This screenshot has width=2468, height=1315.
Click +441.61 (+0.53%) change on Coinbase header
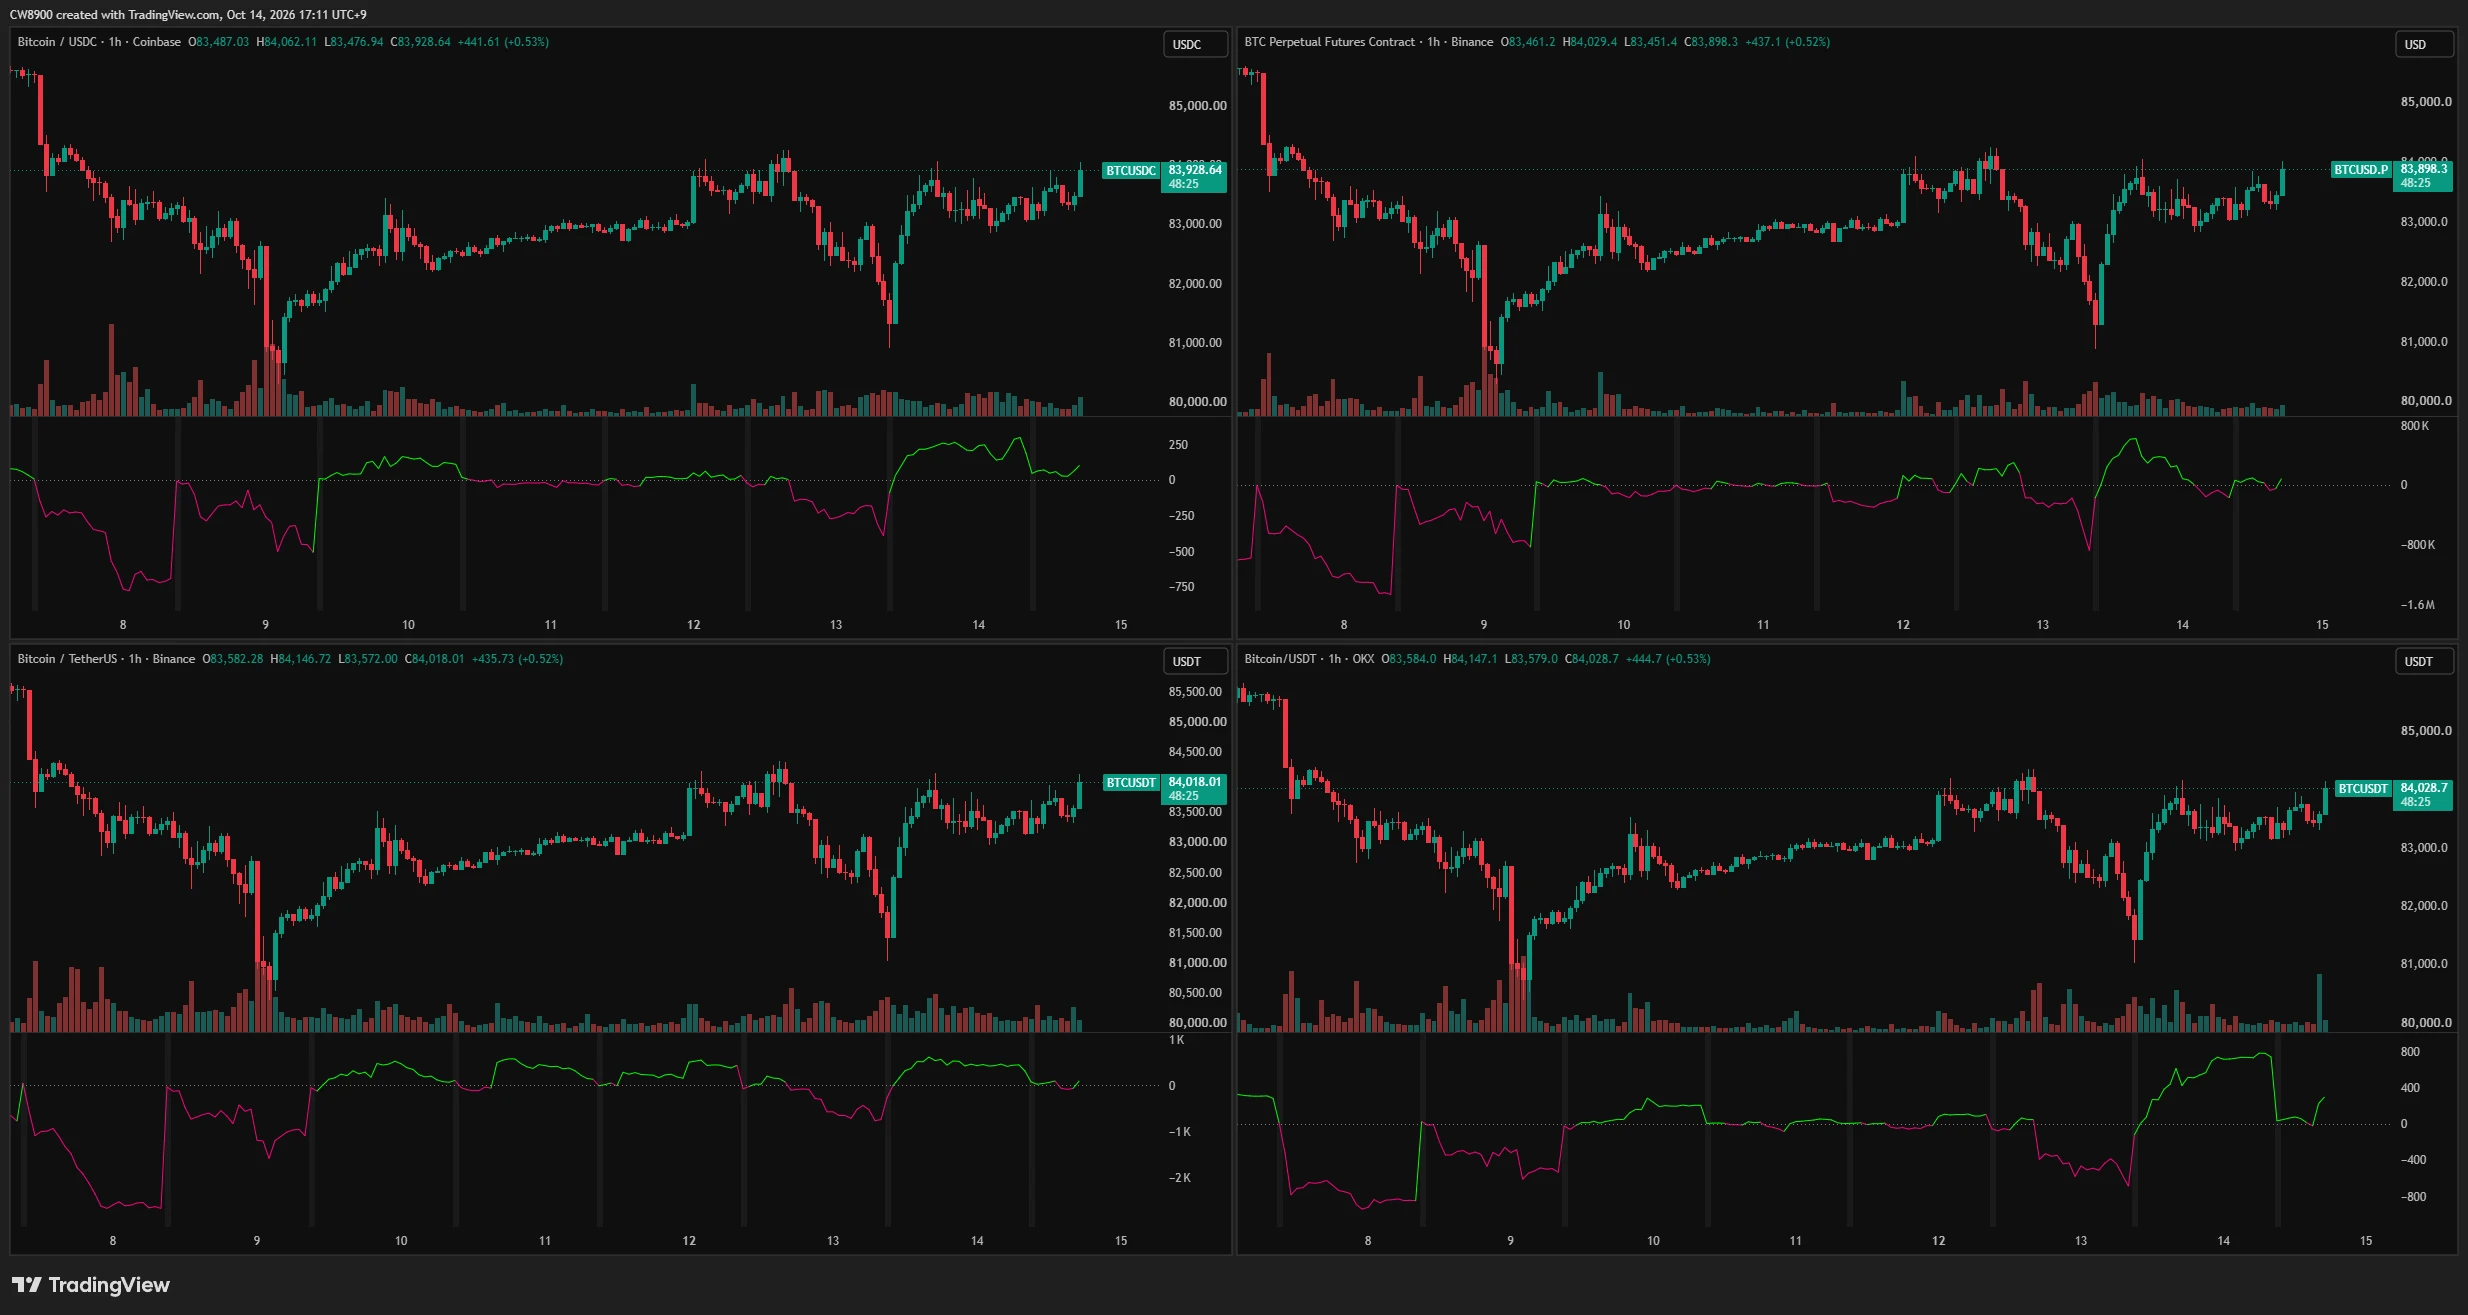coord(503,42)
